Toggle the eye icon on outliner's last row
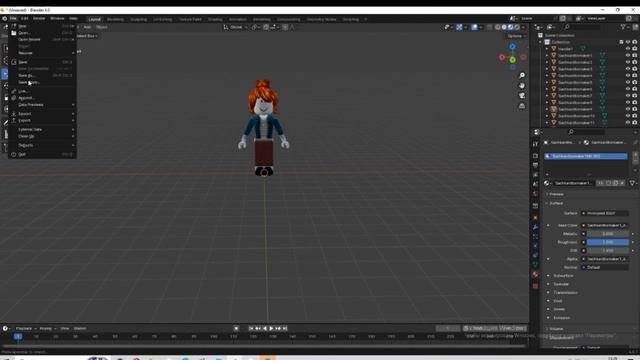640x360 pixels. (628, 122)
